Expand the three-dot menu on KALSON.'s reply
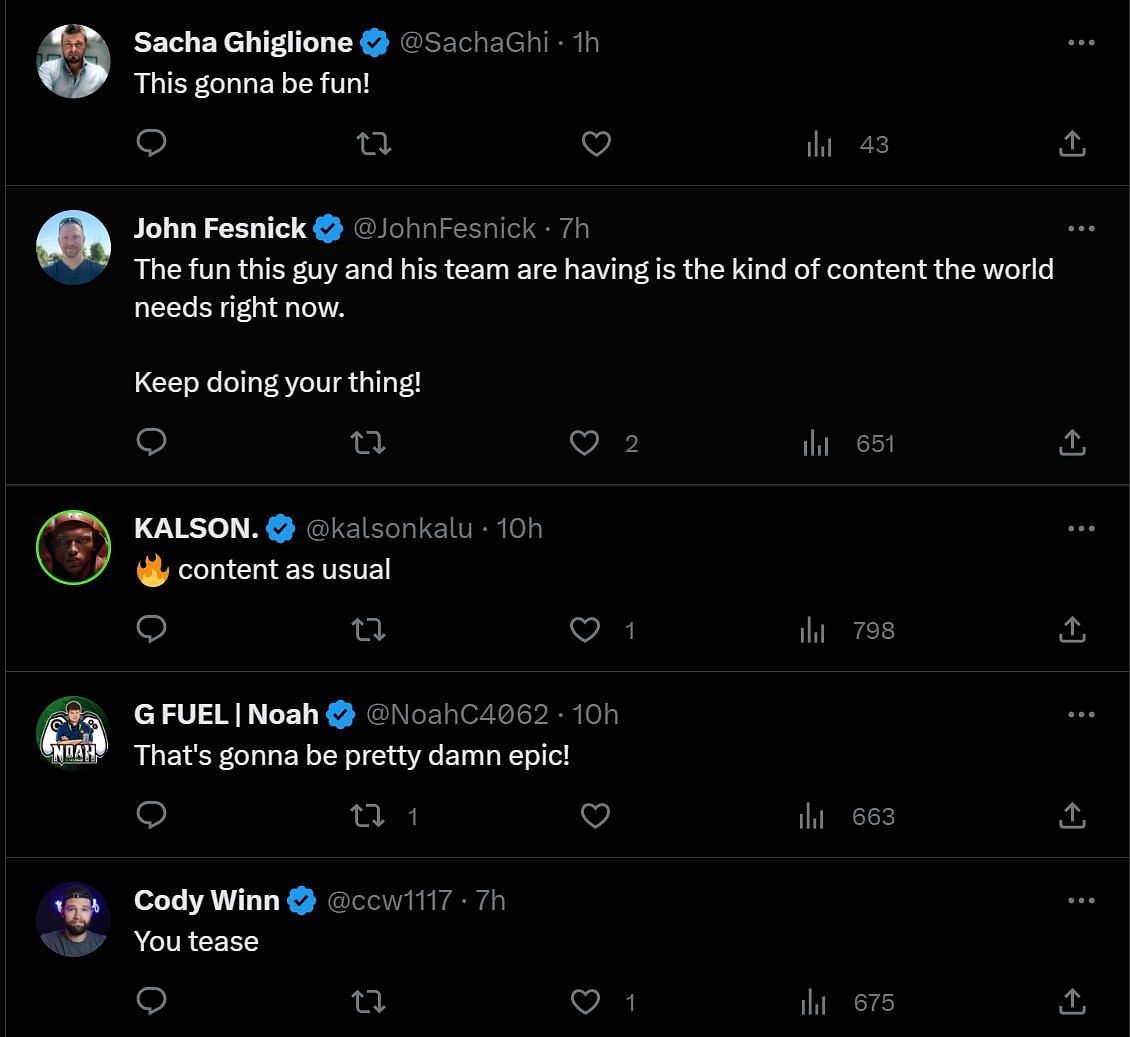The image size is (1130, 1037). point(1081,528)
